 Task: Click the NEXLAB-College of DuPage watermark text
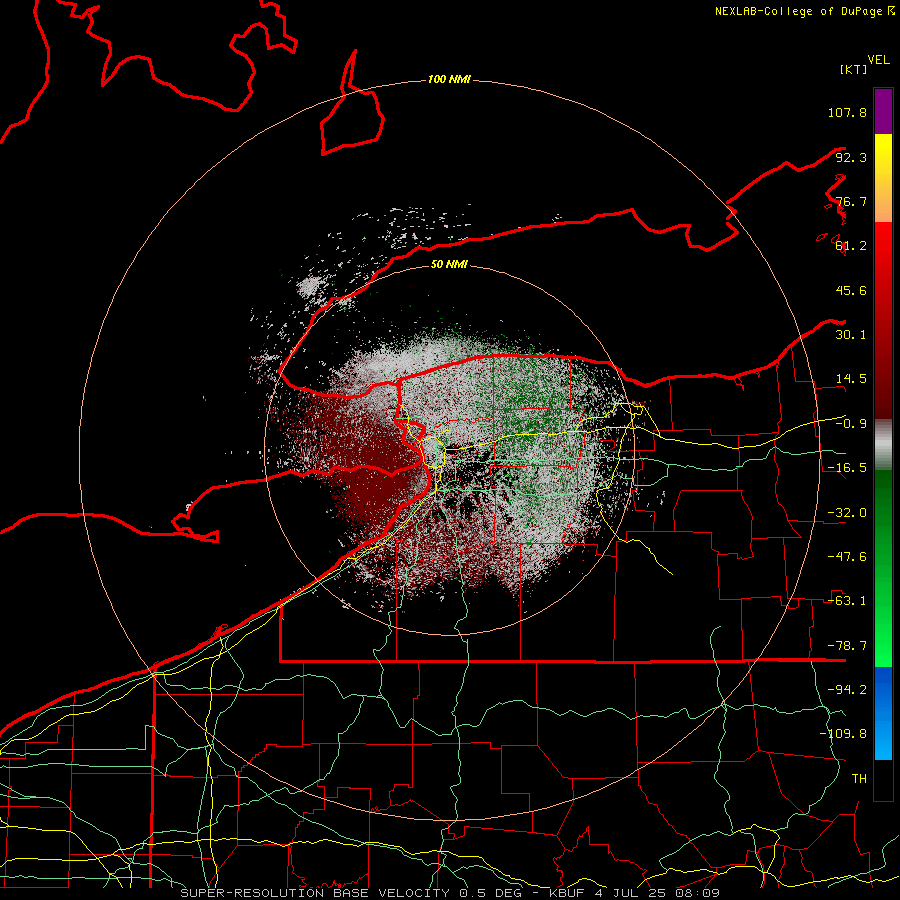tap(804, 11)
